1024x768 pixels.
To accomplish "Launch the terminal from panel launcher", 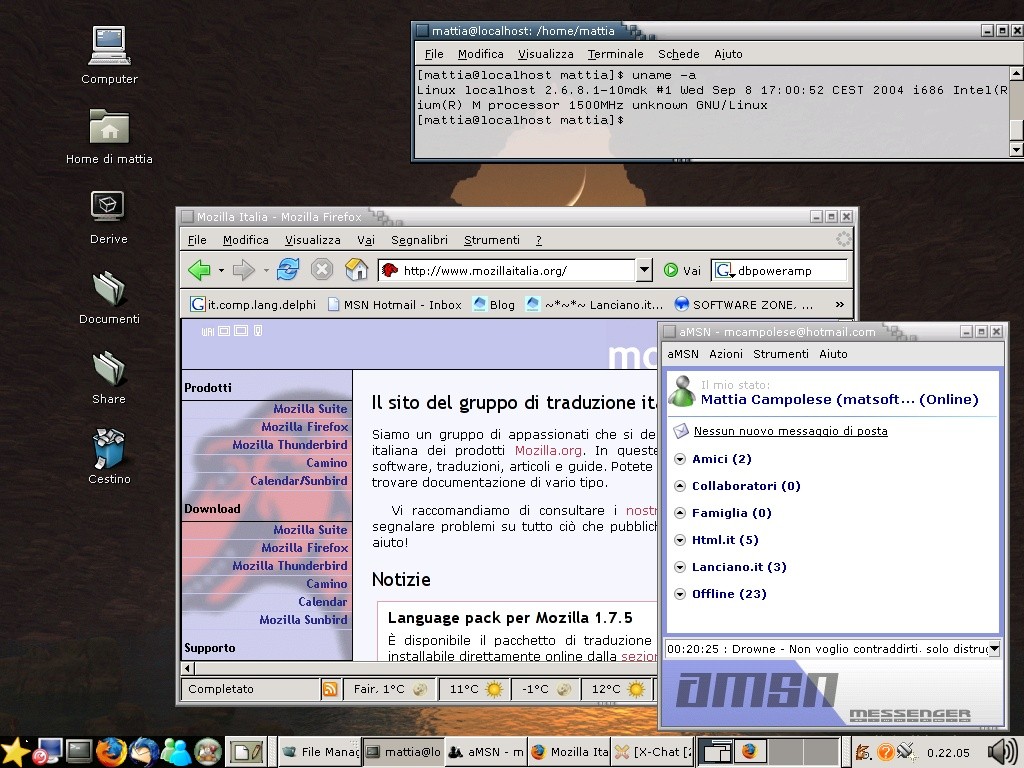I will tap(80, 751).
